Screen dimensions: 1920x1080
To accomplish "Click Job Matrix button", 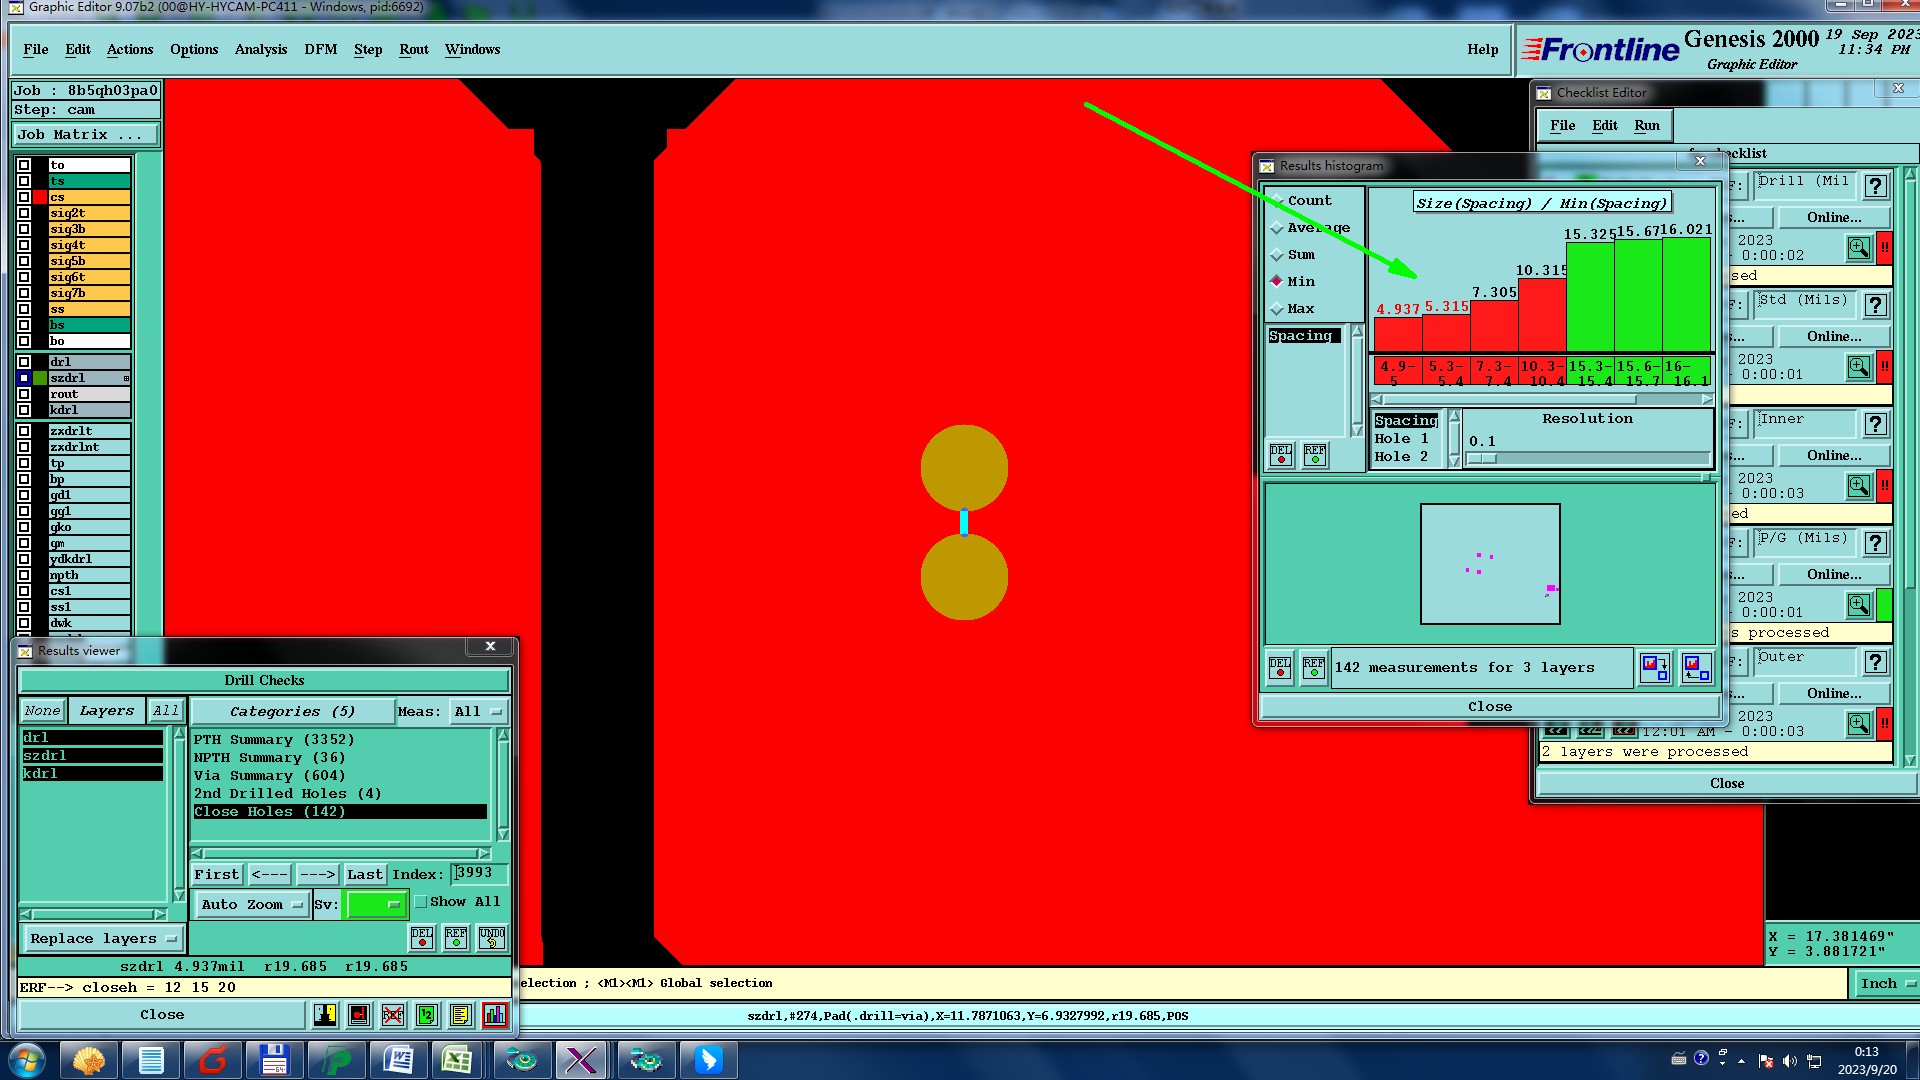I will [x=86, y=134].
